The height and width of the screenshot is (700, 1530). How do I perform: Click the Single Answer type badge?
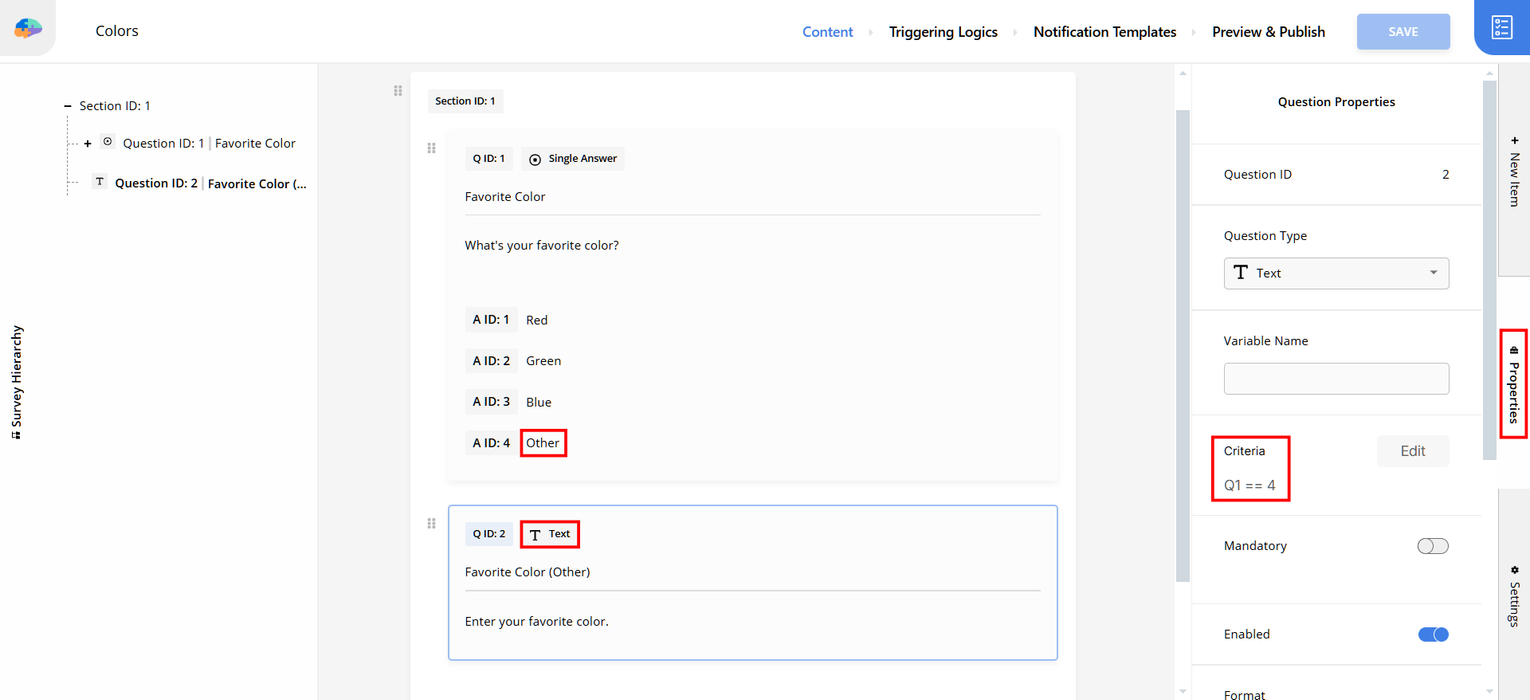(573, 159)
